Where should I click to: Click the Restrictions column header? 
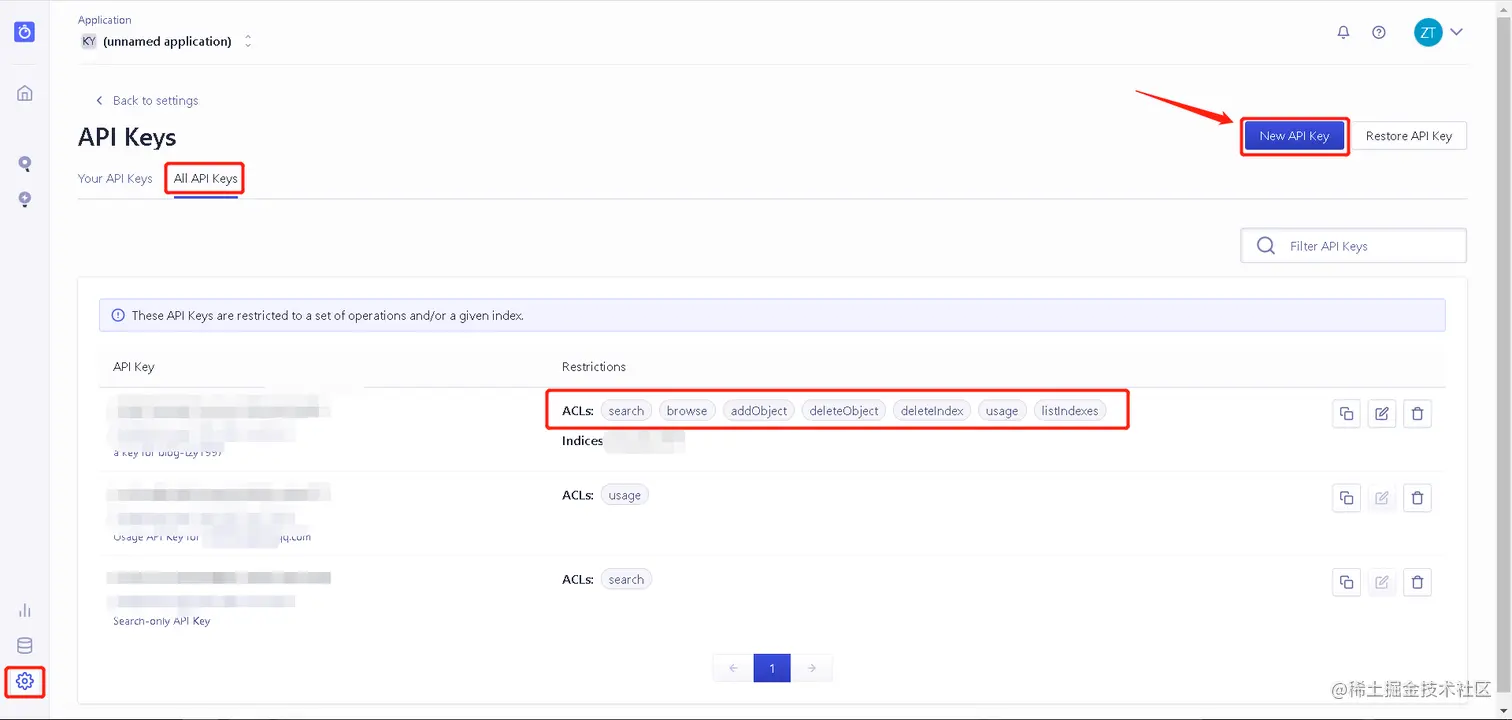594,367
